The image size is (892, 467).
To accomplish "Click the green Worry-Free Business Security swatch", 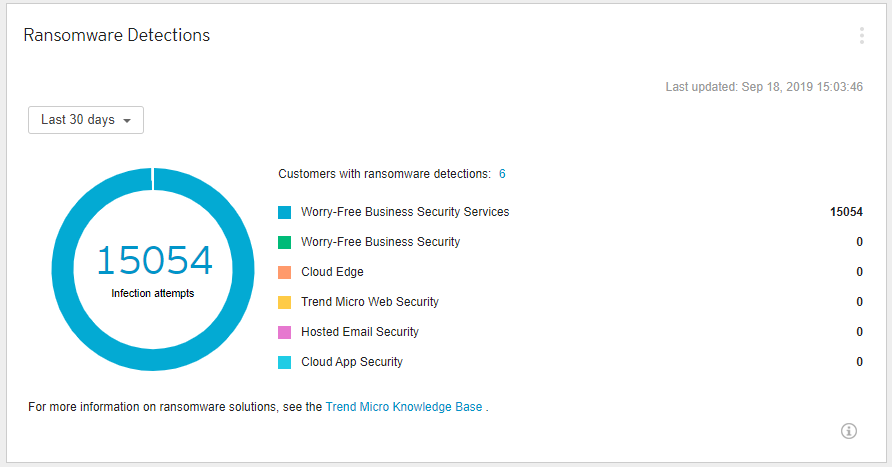I will [x=285, y=242].
